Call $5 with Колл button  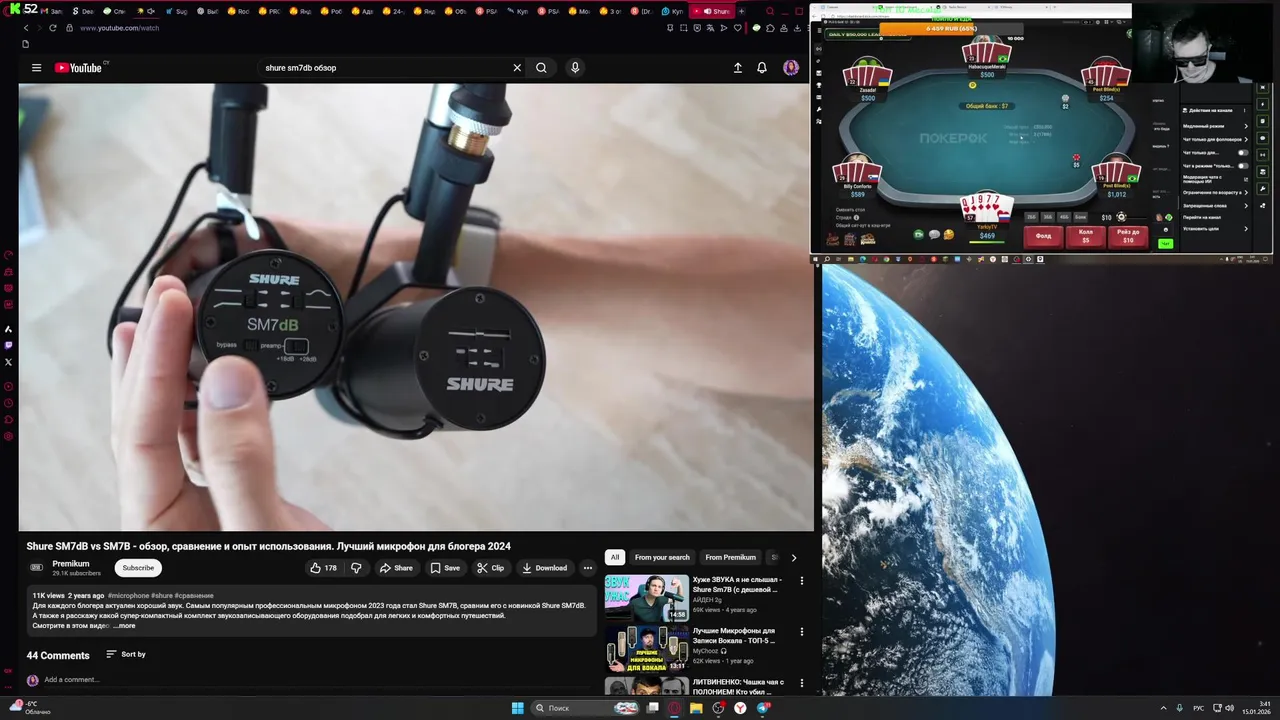pos(1085,236)
